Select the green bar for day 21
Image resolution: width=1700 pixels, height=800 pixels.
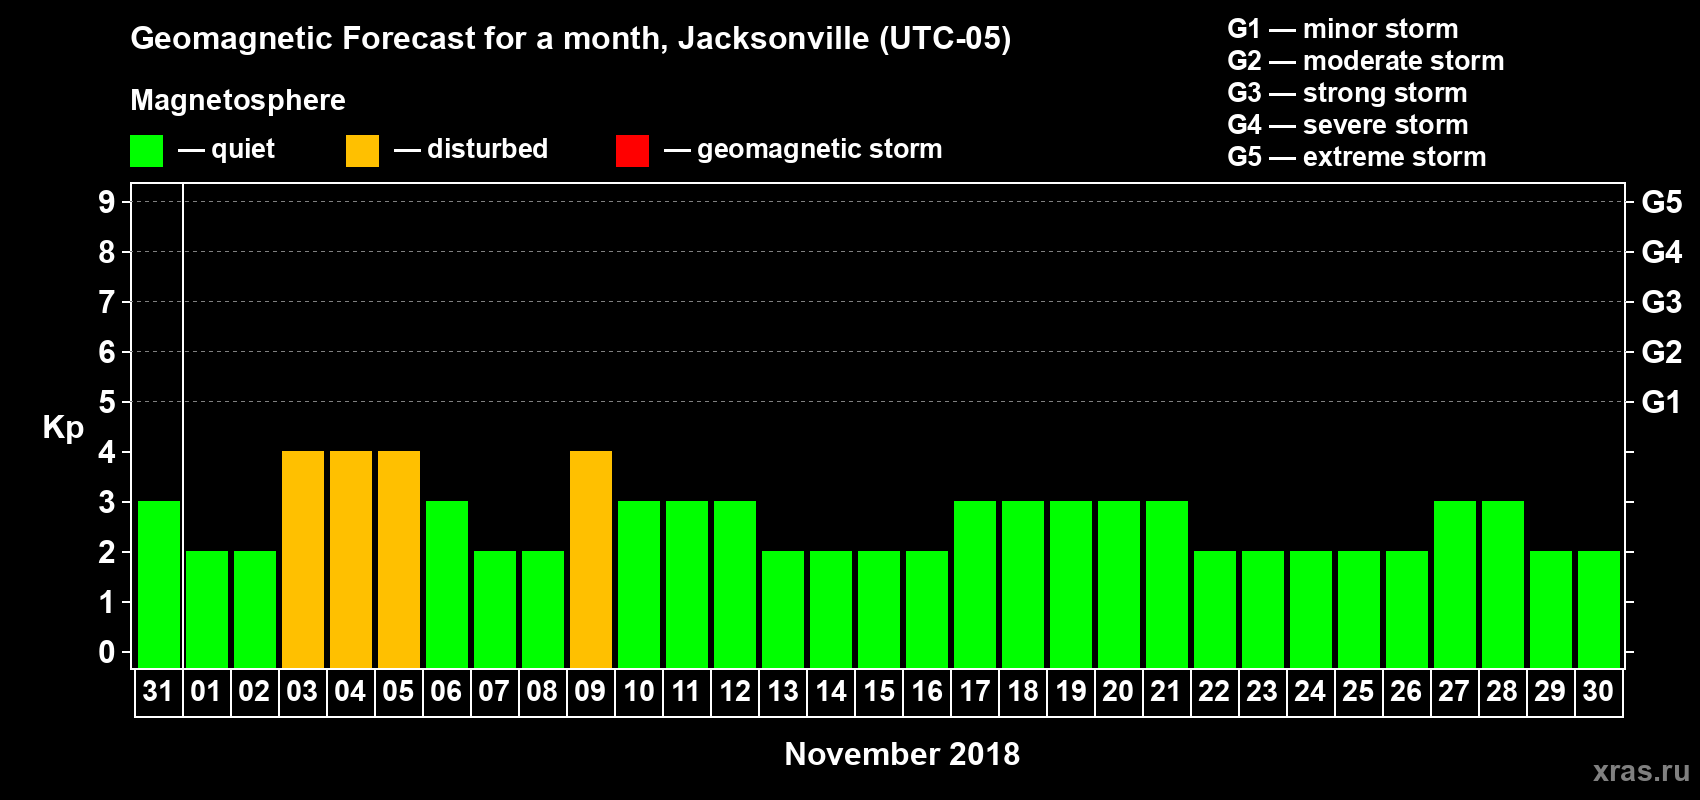click(1167, 584)
